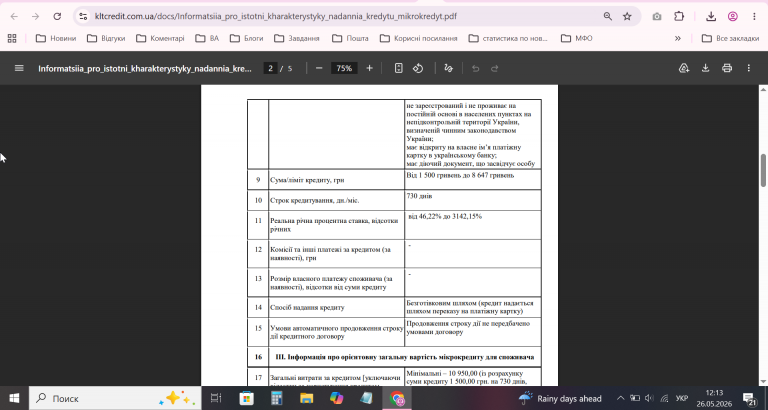Open the Завдання bookmark folder
This screenshot has width=768, height=410.
pyautogui.click(x=296, y=38)
